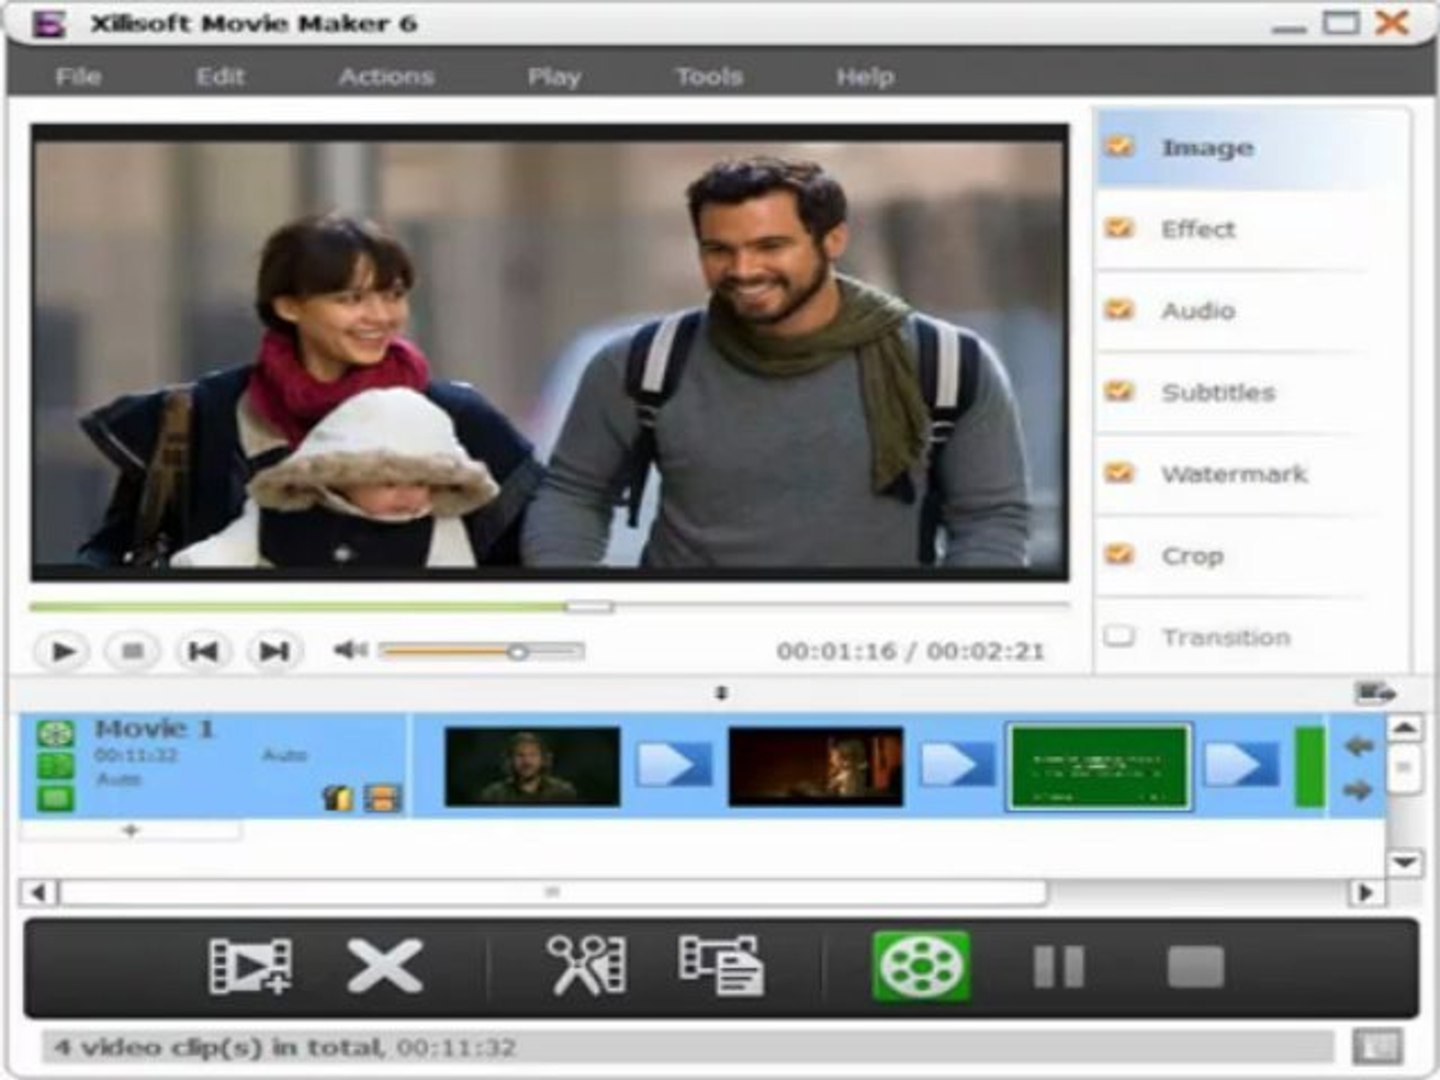Toggle the Crop checkbox
The image size is (1440, 1080).
[x=1119, y=555]
